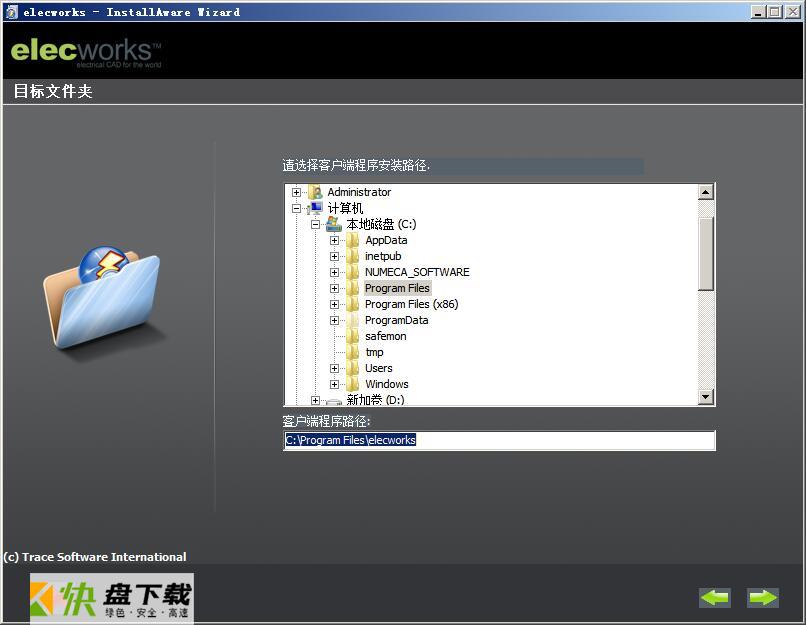The width and height of the screenshot is (806, 625).
Task: Click the tree scrollbar down arrow
Action: 706,396
